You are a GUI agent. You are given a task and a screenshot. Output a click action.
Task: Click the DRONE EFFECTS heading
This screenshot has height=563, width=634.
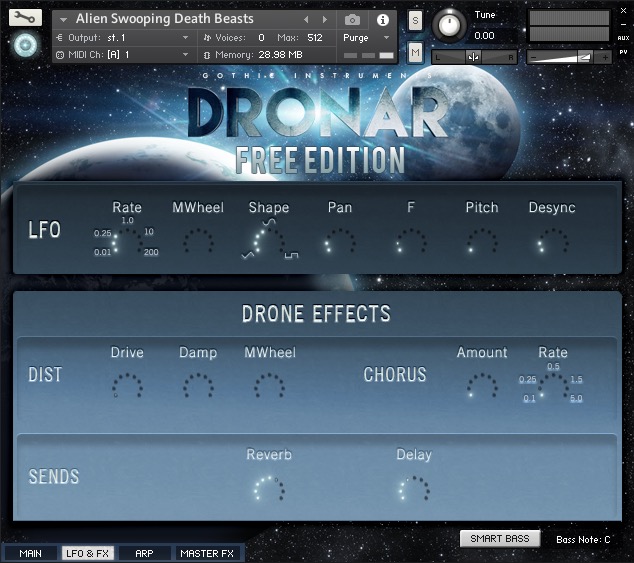316,314
